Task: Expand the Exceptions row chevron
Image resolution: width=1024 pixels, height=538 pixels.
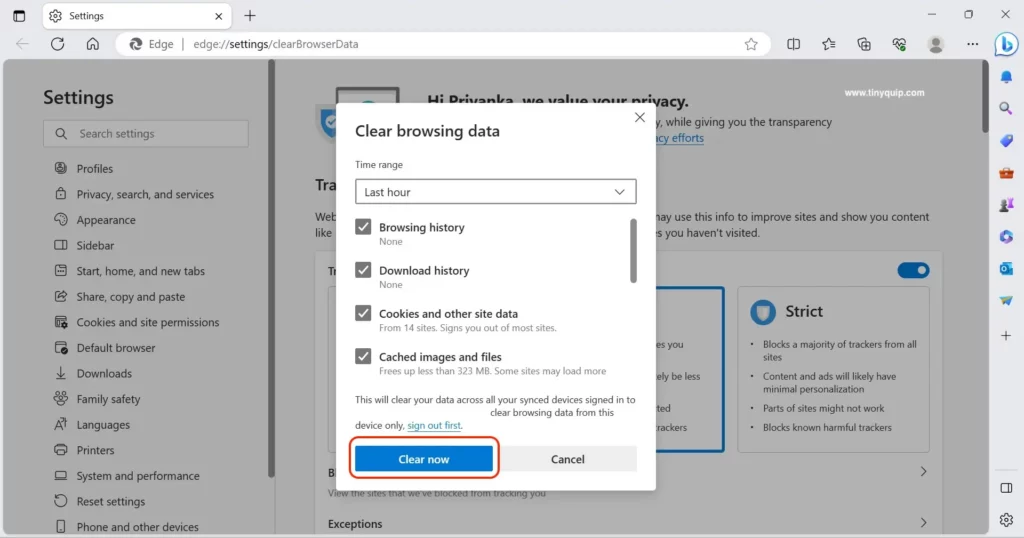Action: 923,522
